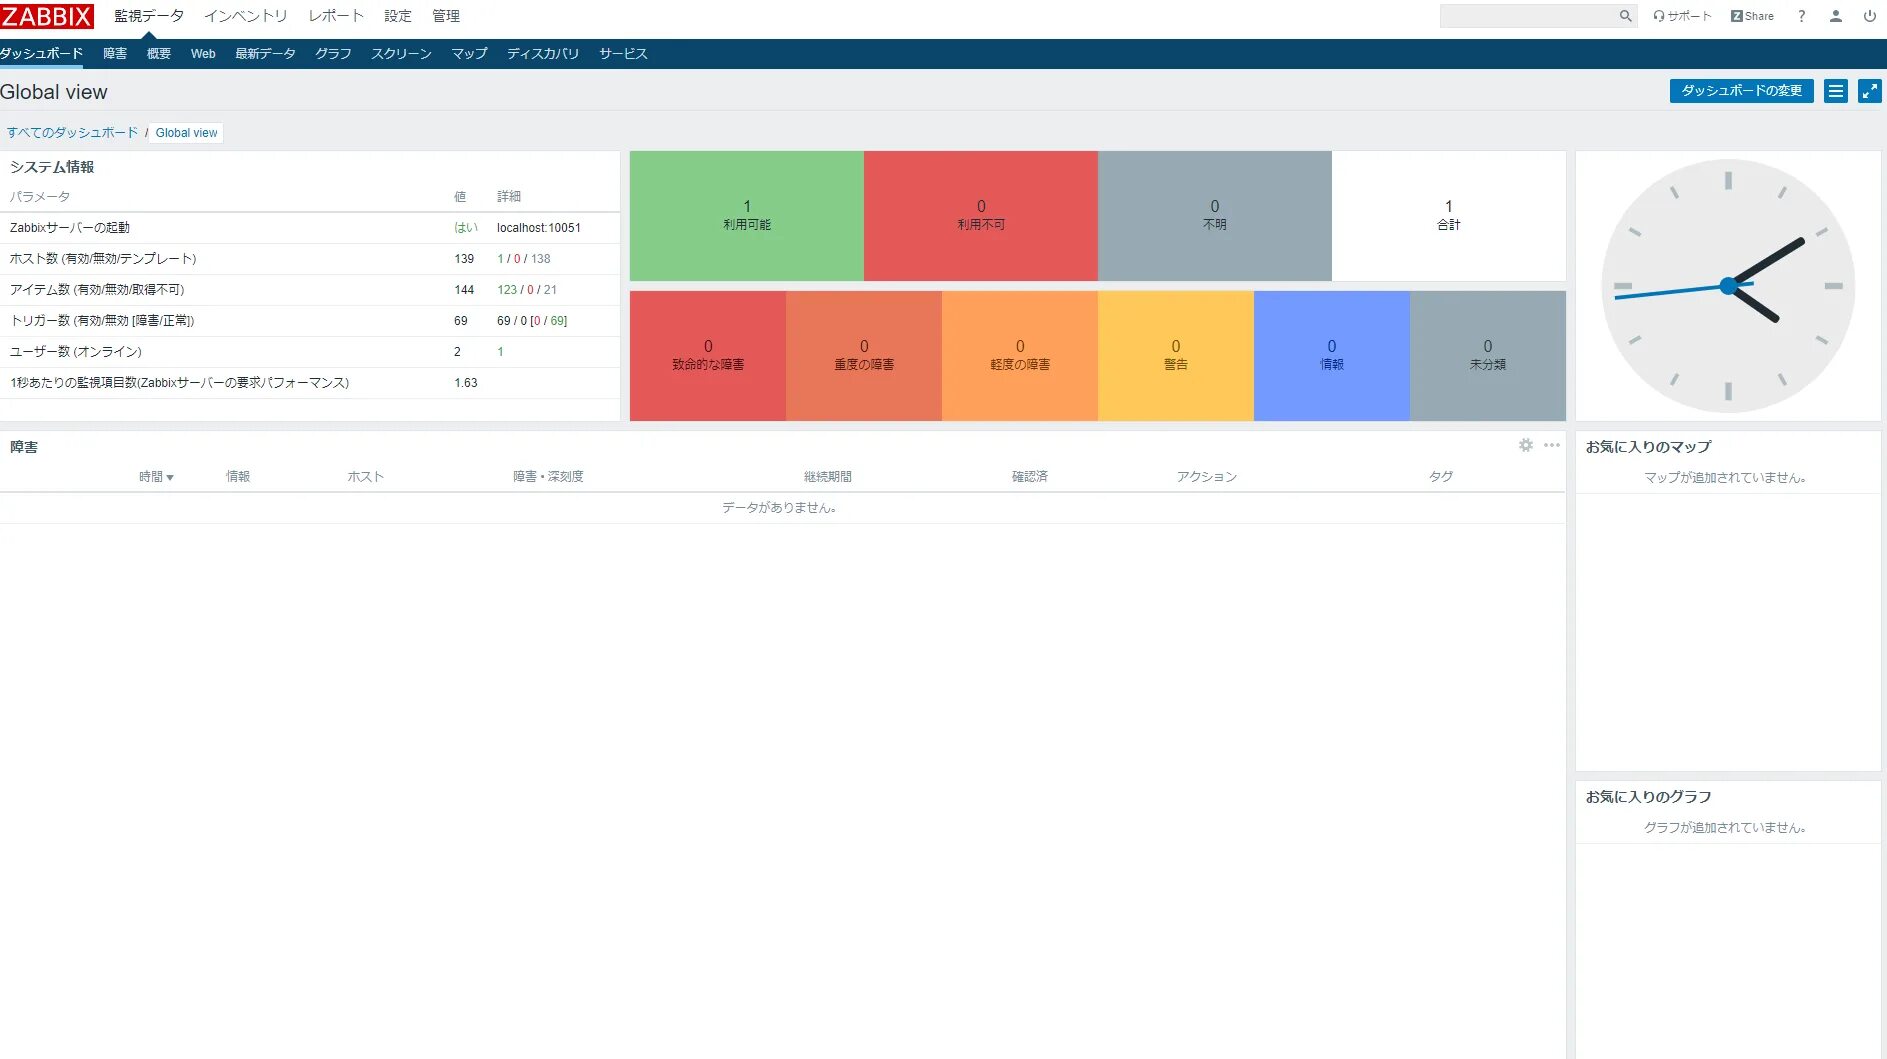Click the yellow 警告 severity tile
Screen dimensions: 1887x1059
pos(1176,356)
